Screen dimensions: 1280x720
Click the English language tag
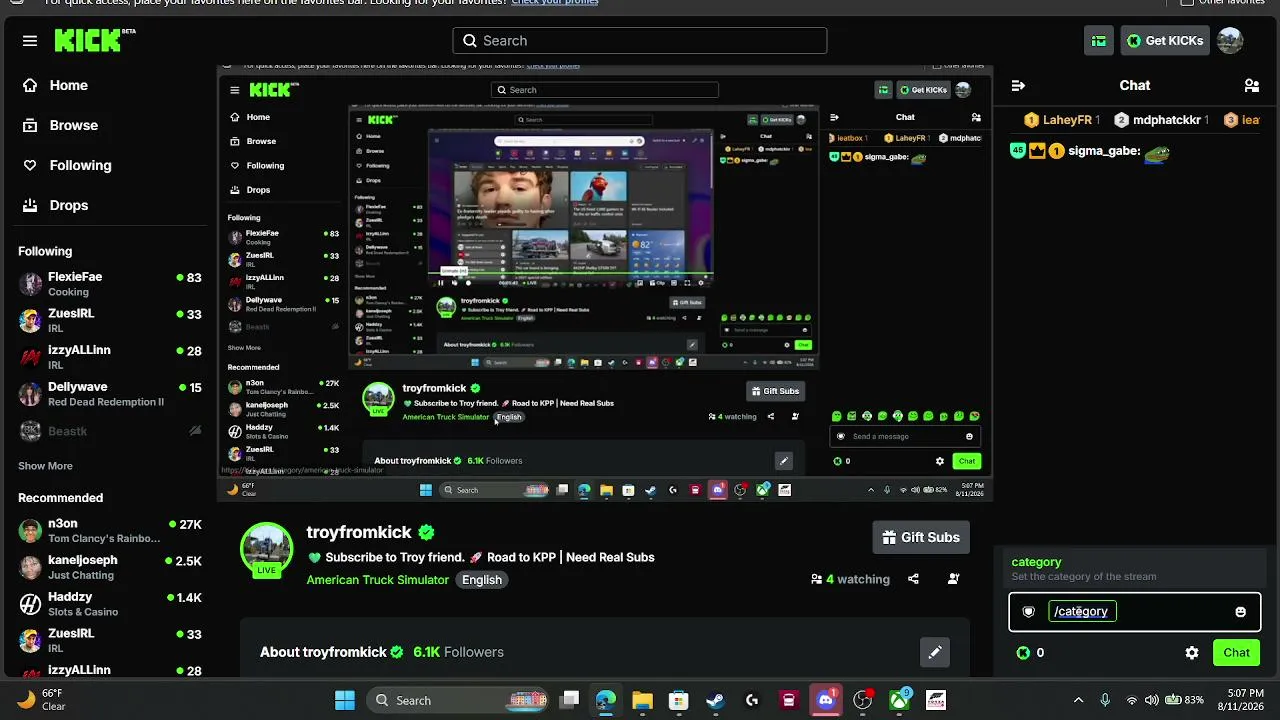(x=482, y=580)
